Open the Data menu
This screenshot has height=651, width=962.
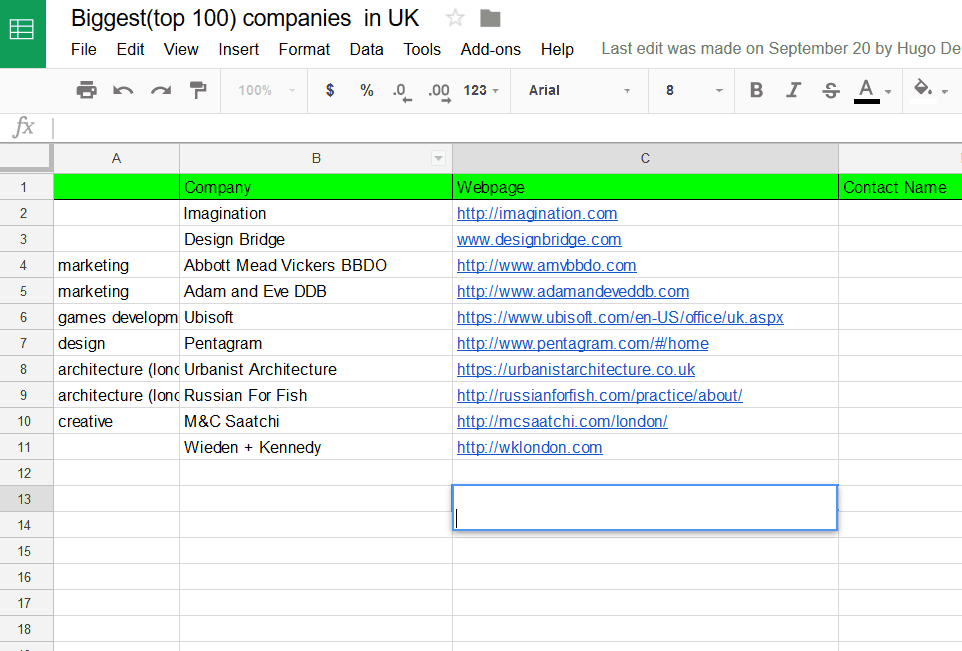coord(366,49)
